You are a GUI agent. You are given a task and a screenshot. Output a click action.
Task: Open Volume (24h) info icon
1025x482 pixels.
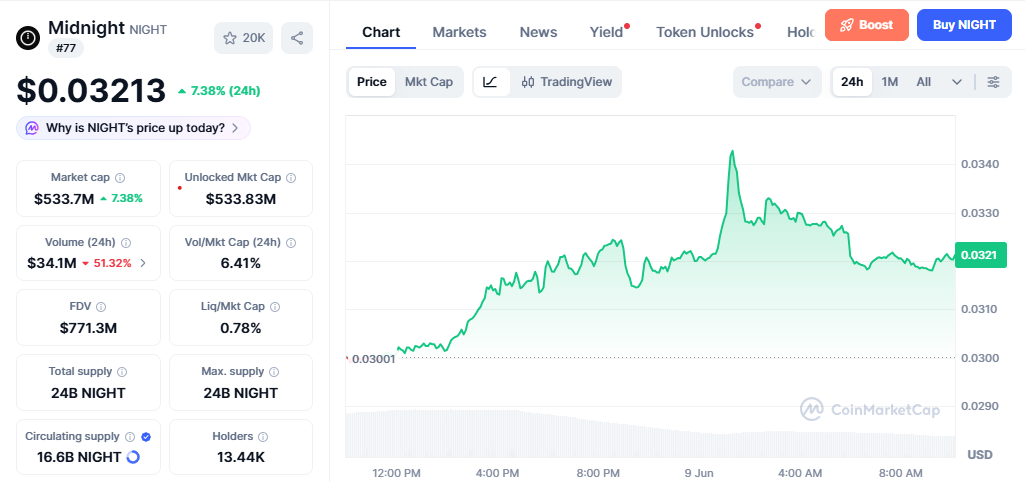[126, 243]
